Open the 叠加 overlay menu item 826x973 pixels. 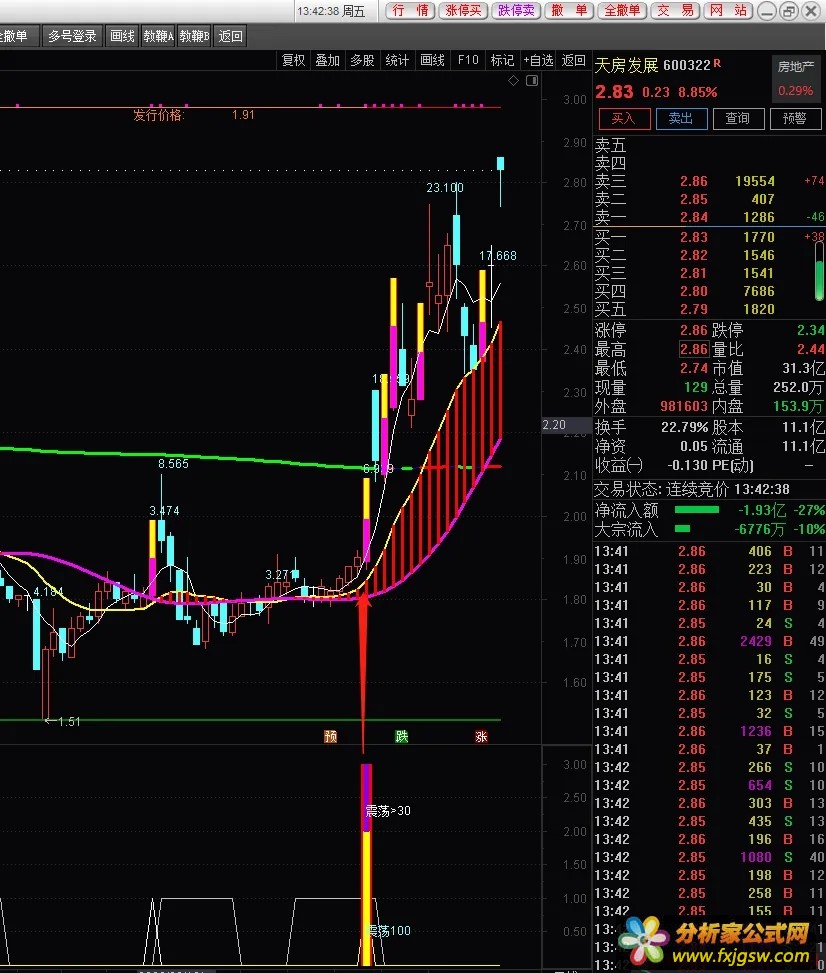(328, 60)
